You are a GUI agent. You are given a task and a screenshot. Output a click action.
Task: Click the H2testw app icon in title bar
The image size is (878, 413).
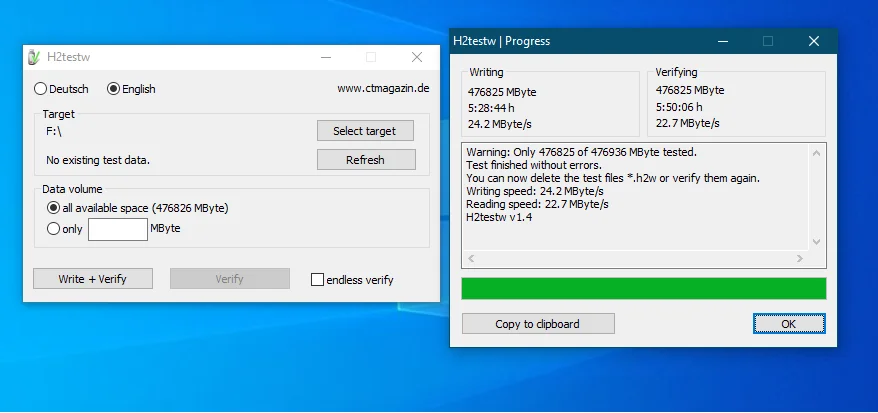pyautogui.click(x=34, y=57)
